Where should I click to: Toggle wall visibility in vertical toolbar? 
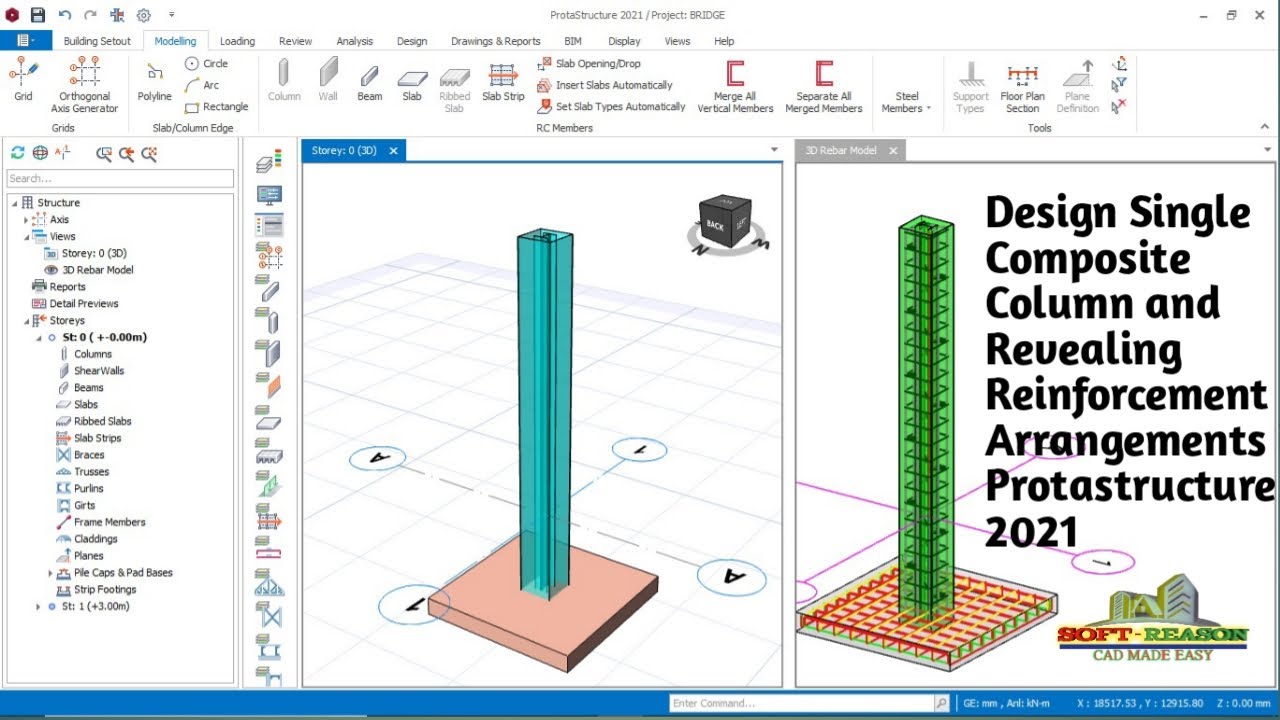pyautogui.click(x=268, y=353)
